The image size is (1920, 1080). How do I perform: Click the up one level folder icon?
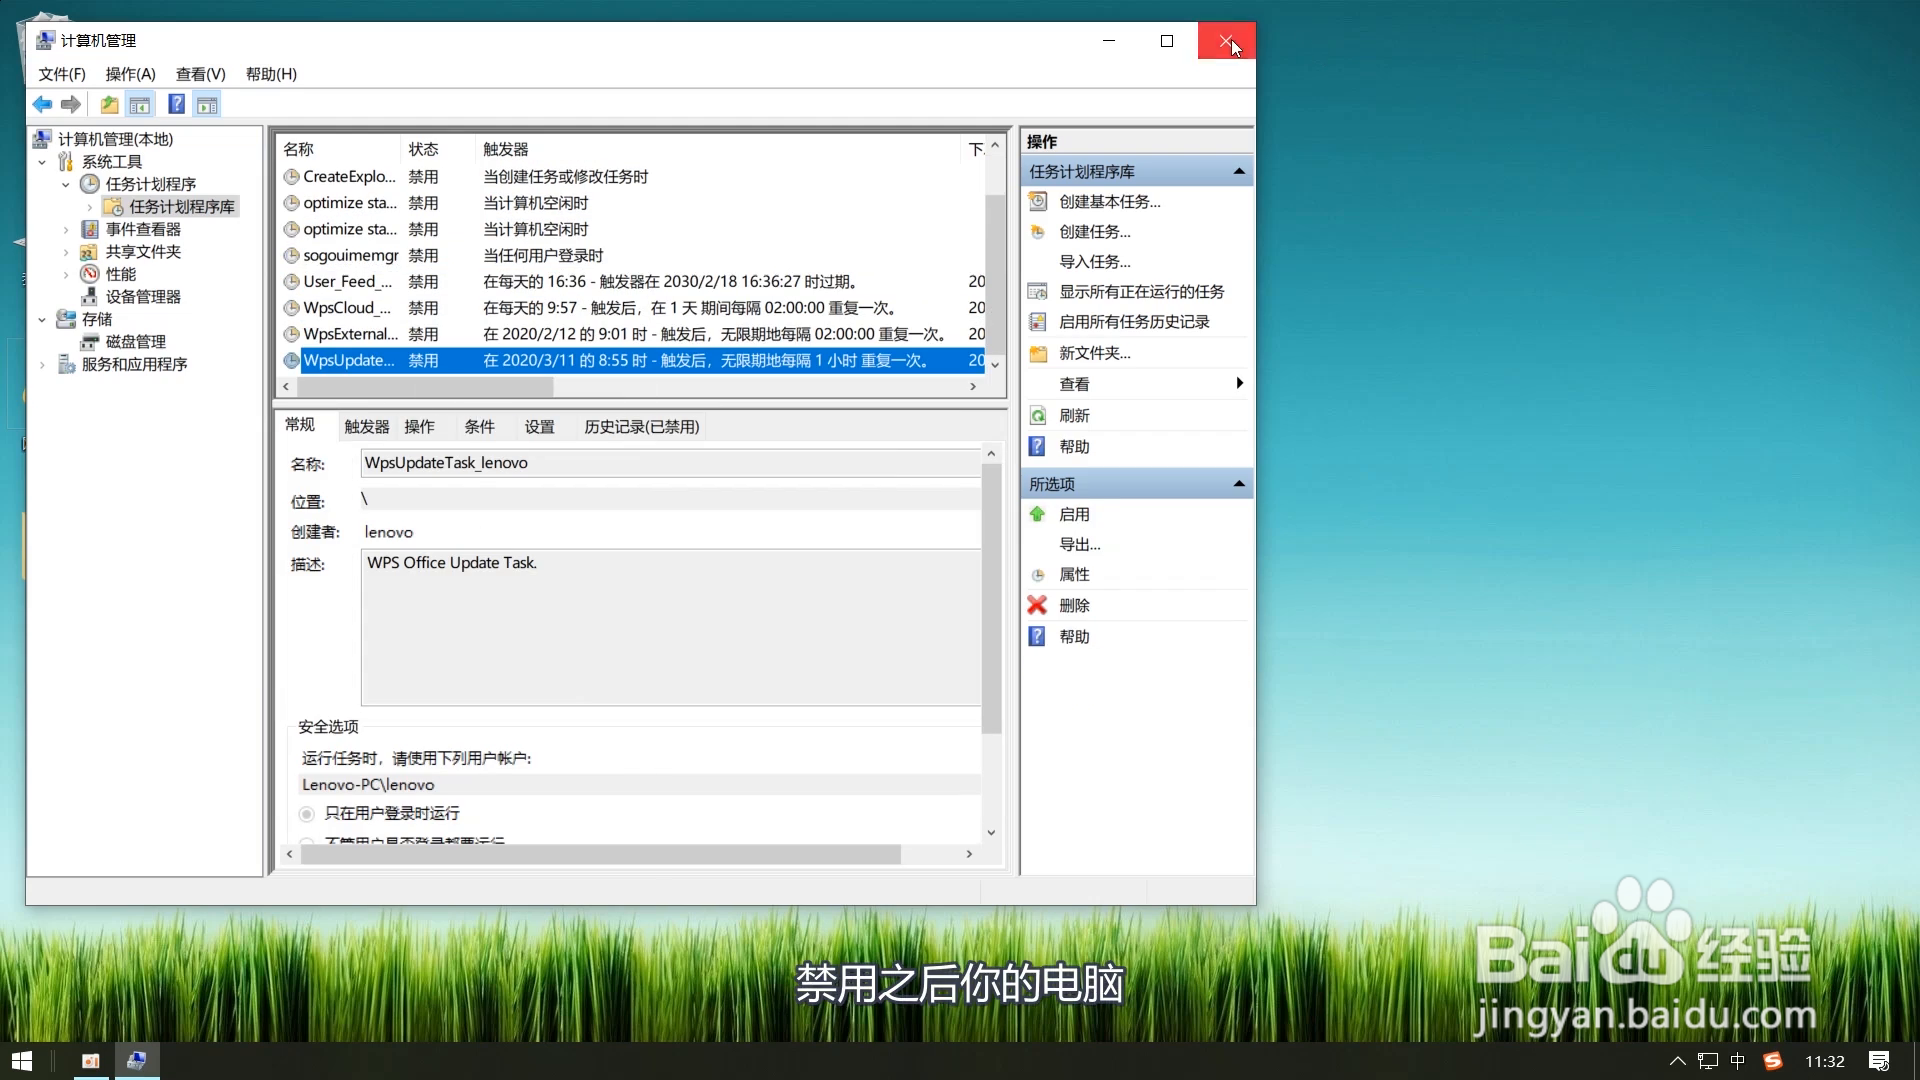pyautogui.click(x=109, y=104)
